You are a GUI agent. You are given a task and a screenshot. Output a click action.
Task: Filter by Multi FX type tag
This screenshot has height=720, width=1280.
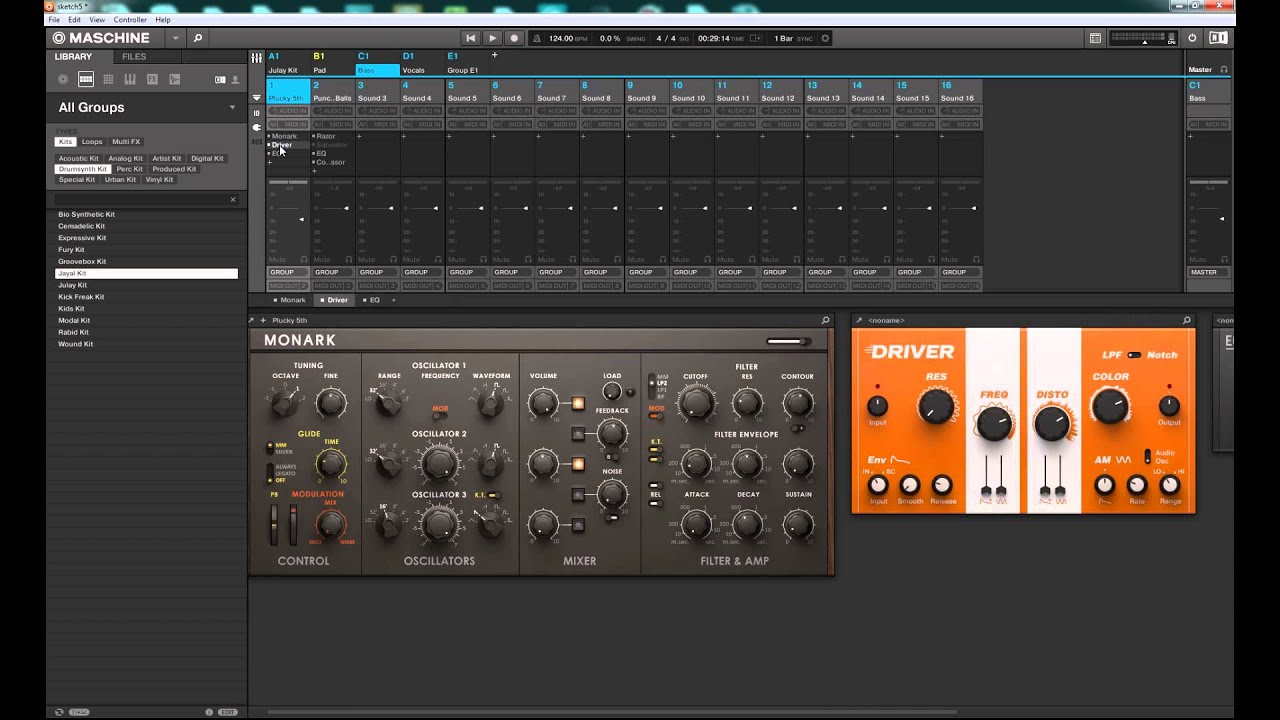(x=126, y=141)
